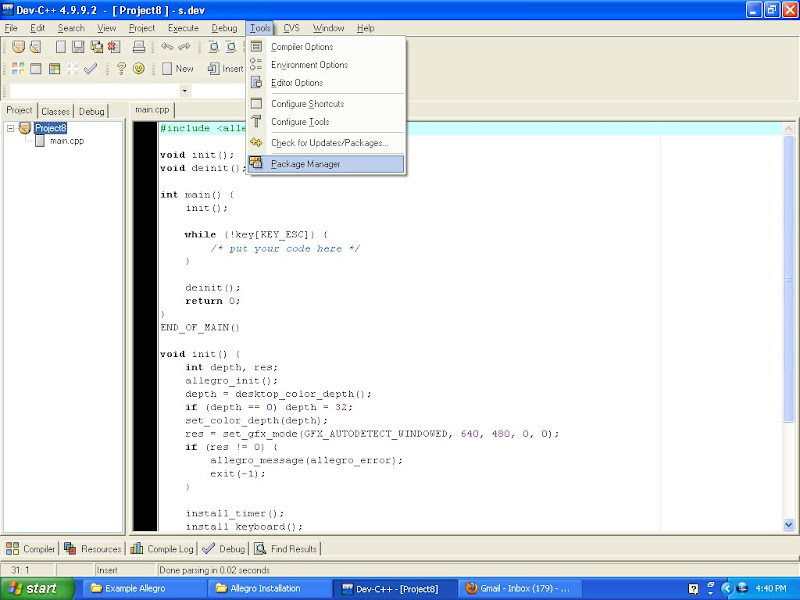Screen dimensions: 800x600
Task: Switch to the Classes sidebar tab
Action: pos(56,111)
